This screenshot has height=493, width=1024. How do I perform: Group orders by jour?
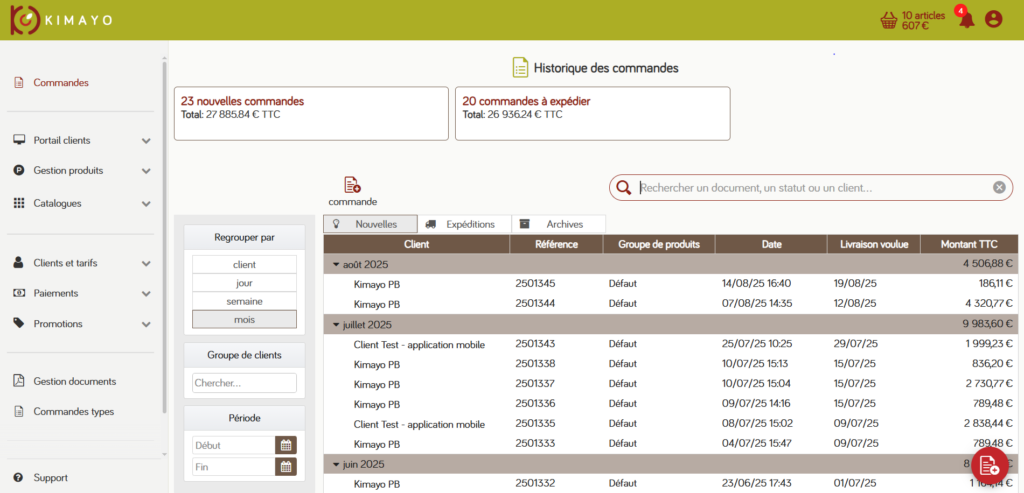point(244,283)
